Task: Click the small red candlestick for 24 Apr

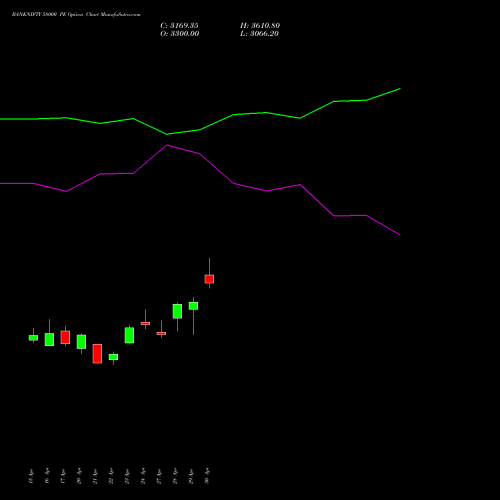Action: pos(145,323)
